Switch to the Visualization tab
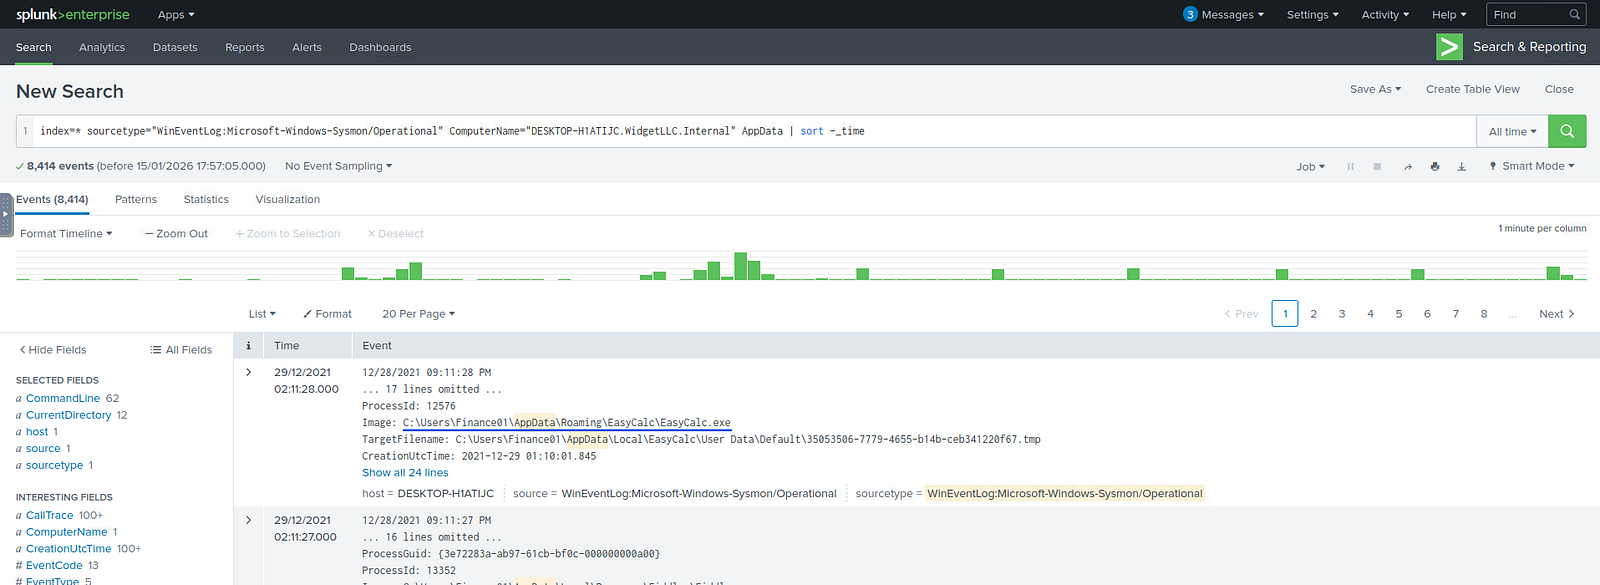The width and height of the screenshot is (1600, 585). click(288, 200)
